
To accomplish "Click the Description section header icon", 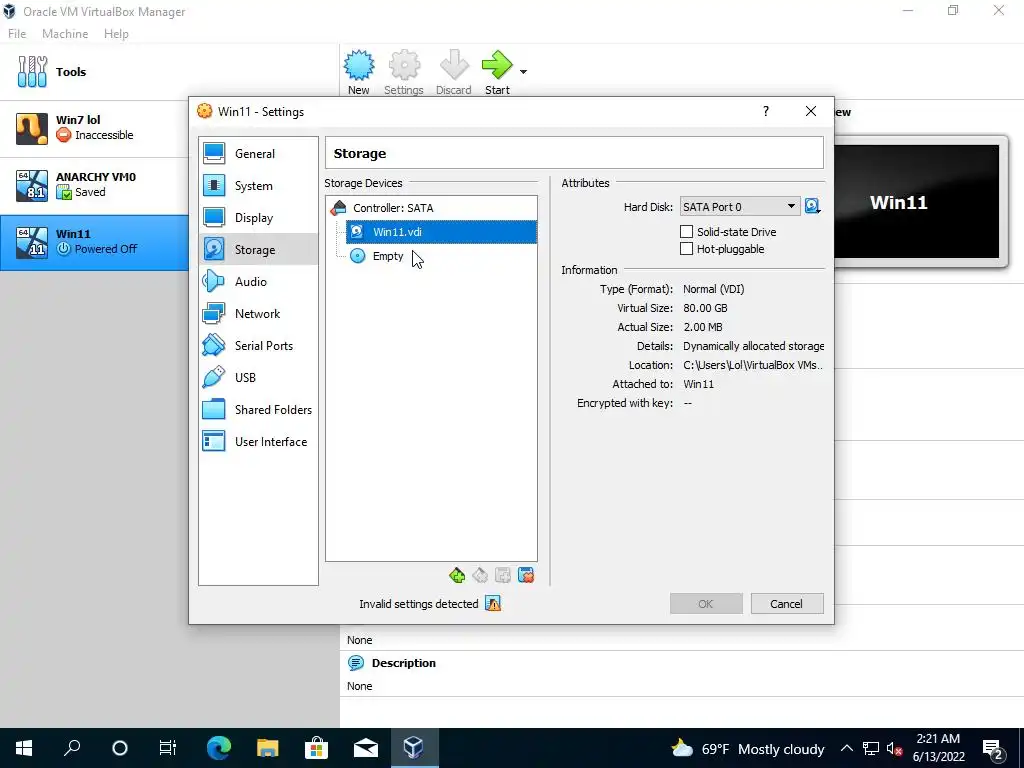I will (356, 663).
